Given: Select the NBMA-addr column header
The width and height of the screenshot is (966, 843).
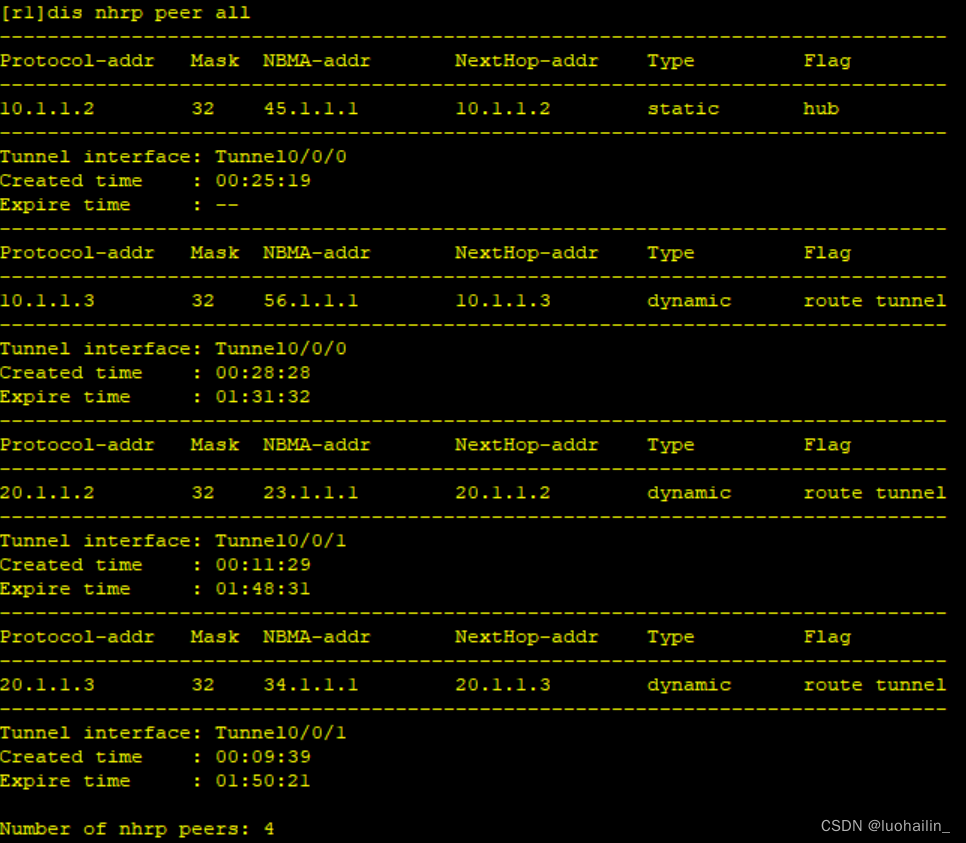Looking at the screenshot, I should tap(316, 61).
